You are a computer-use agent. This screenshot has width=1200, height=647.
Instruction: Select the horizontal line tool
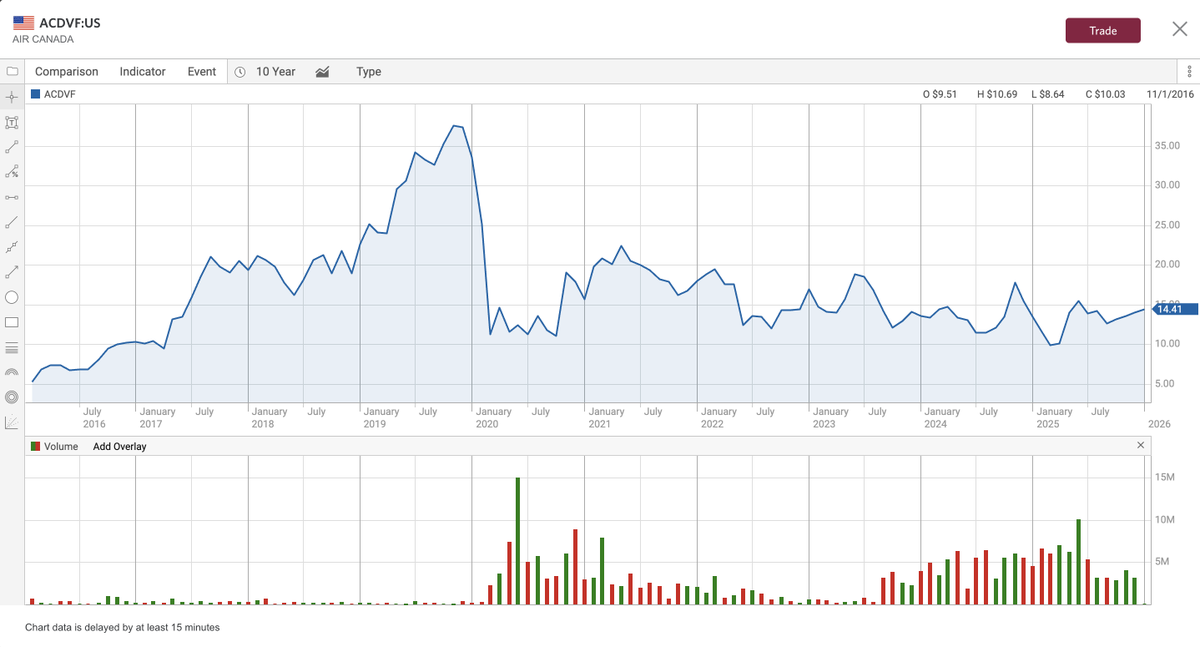point(12,198)
